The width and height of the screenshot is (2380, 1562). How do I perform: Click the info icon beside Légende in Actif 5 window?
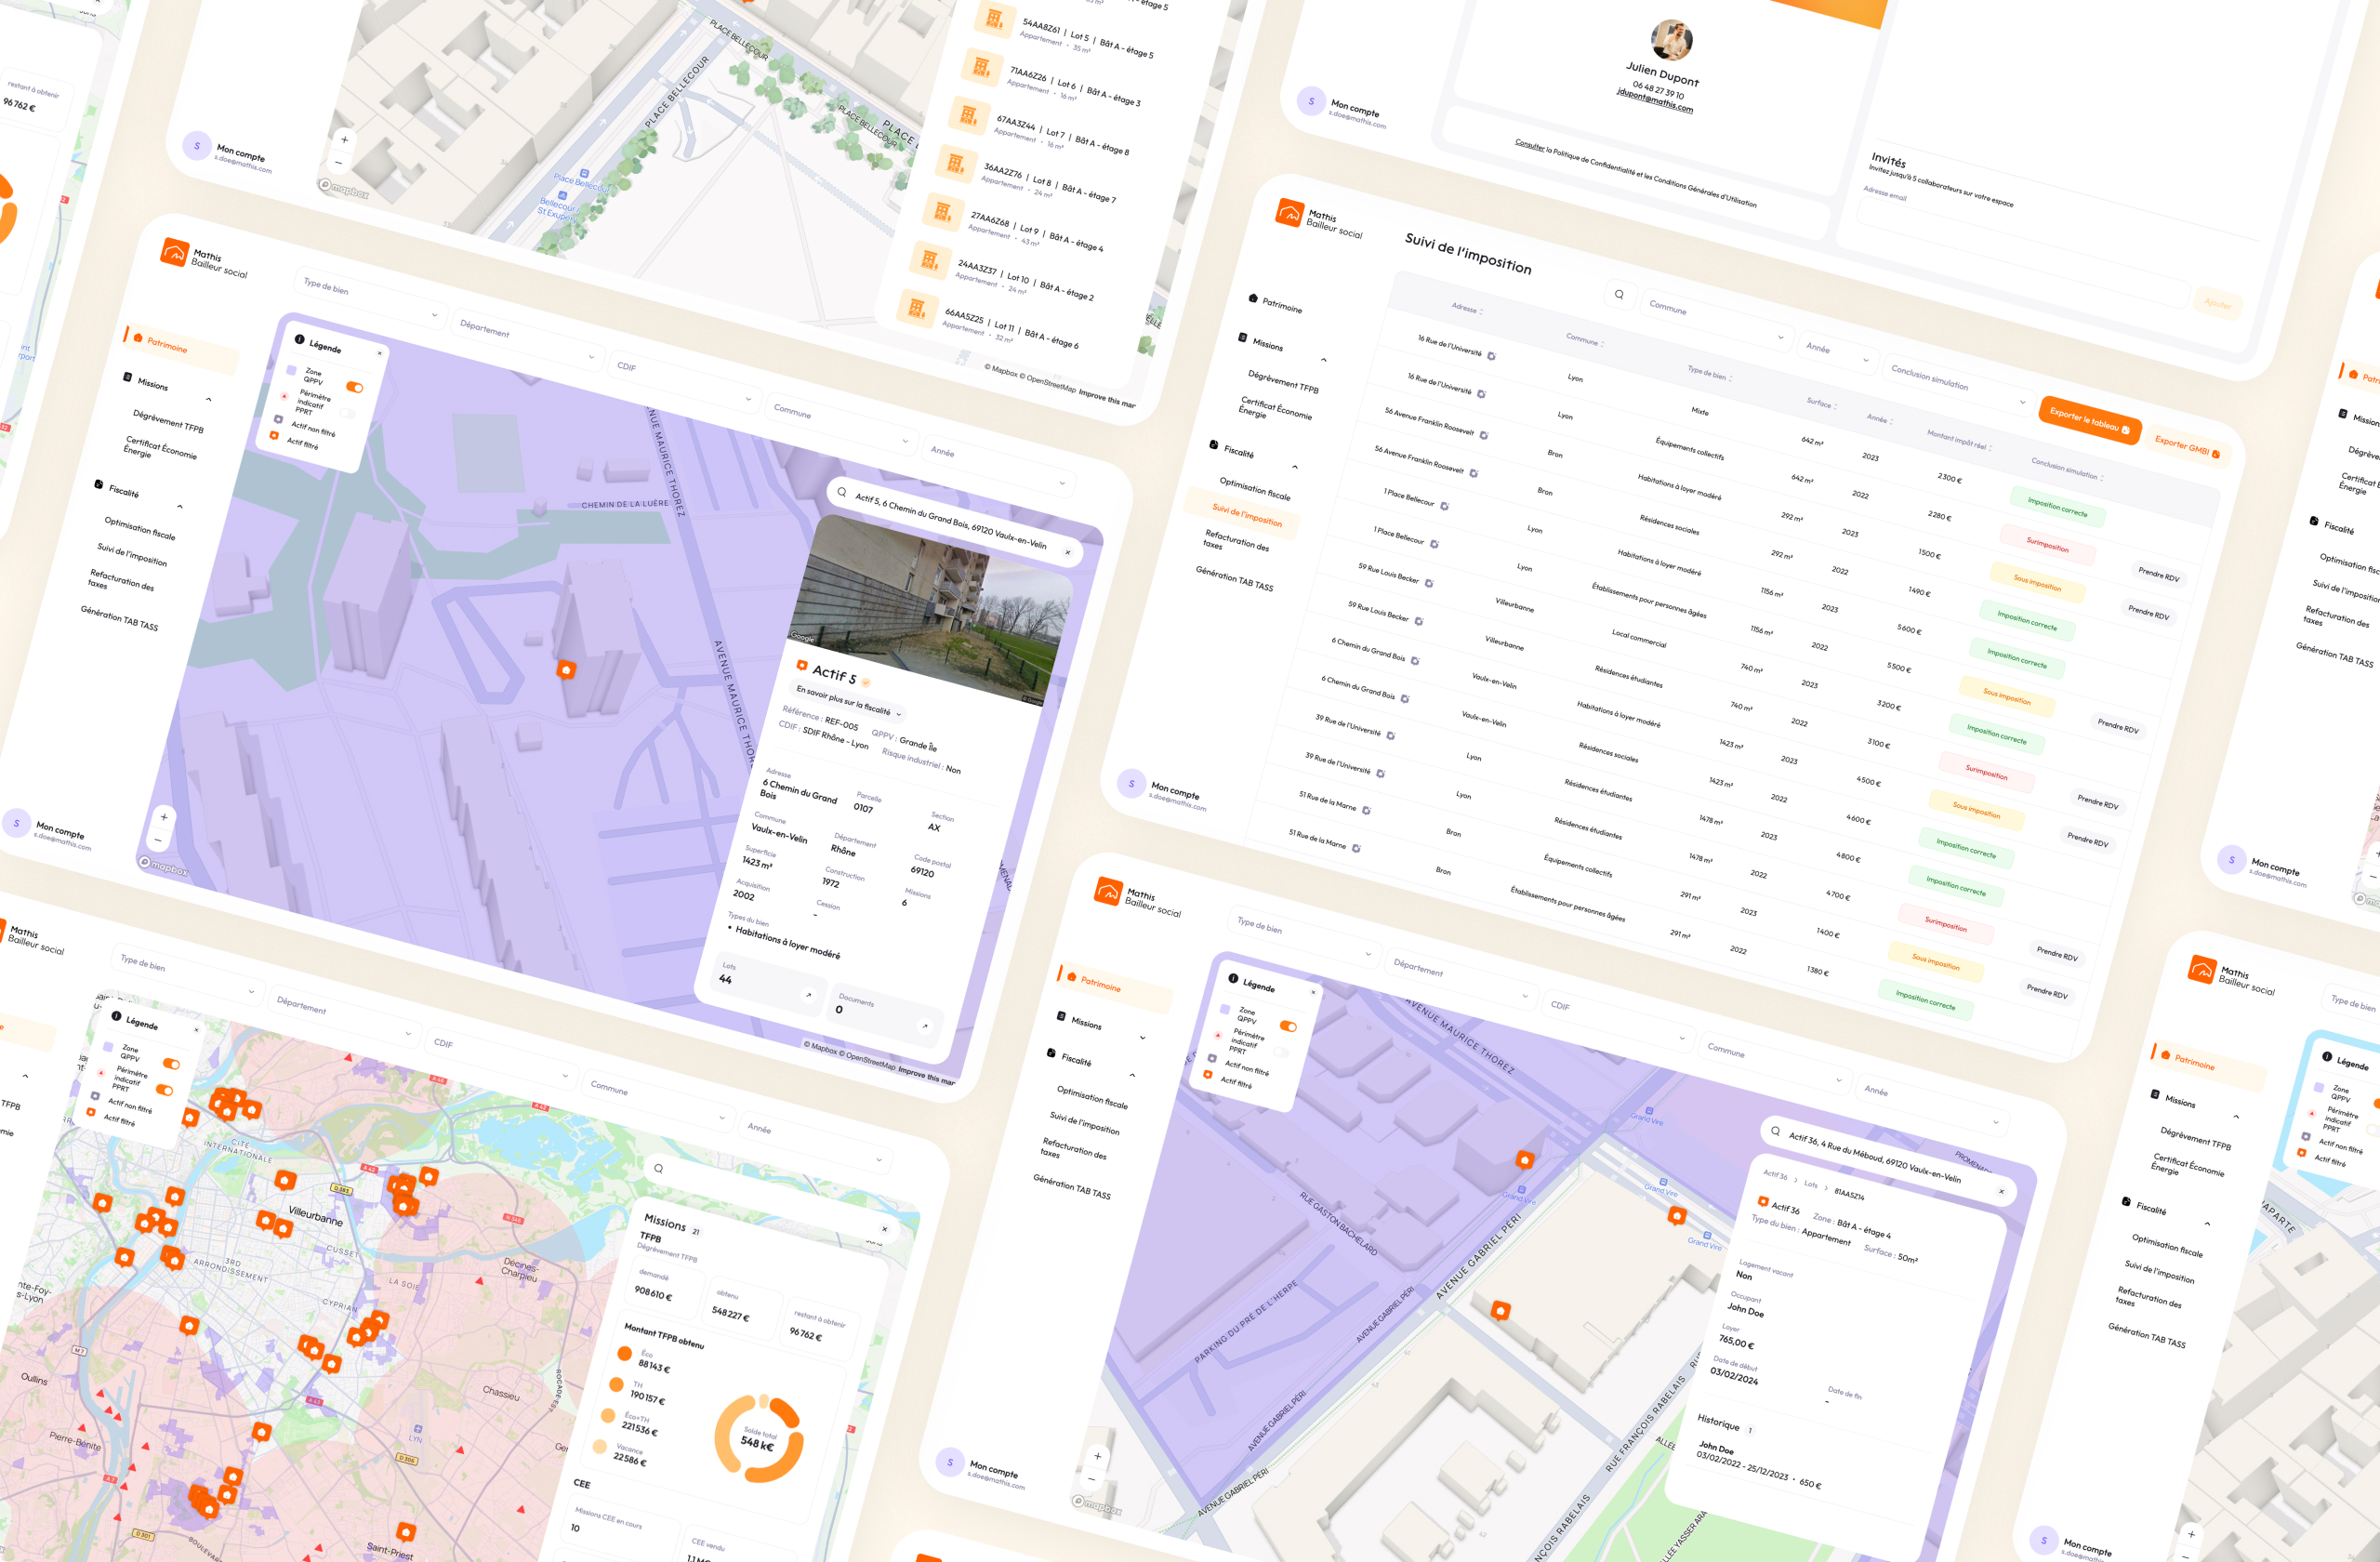click(x=299, y=339)
